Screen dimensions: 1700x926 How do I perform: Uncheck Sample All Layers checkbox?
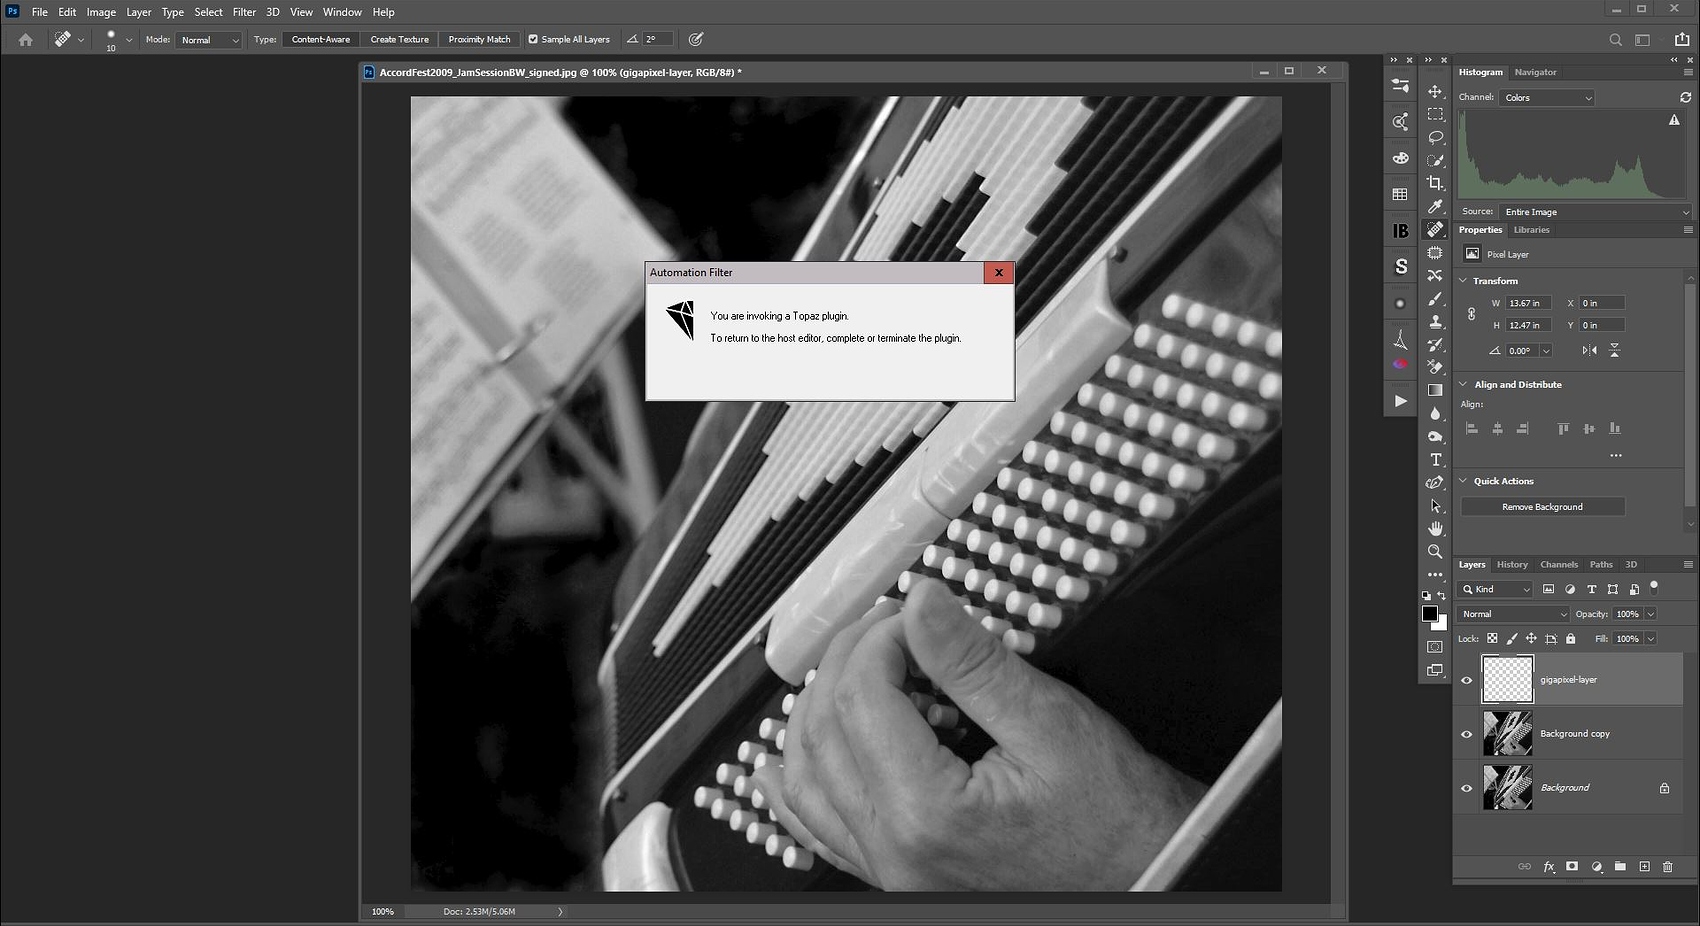[533, 40]
